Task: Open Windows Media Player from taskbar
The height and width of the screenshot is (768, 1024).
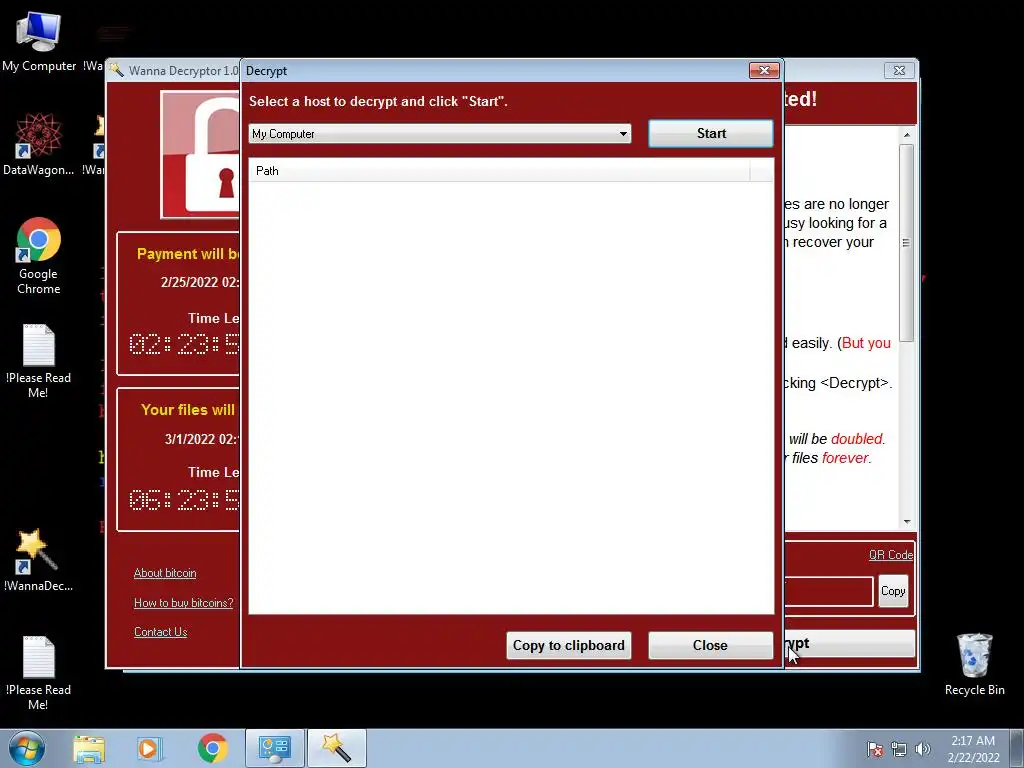Action: 149,748
